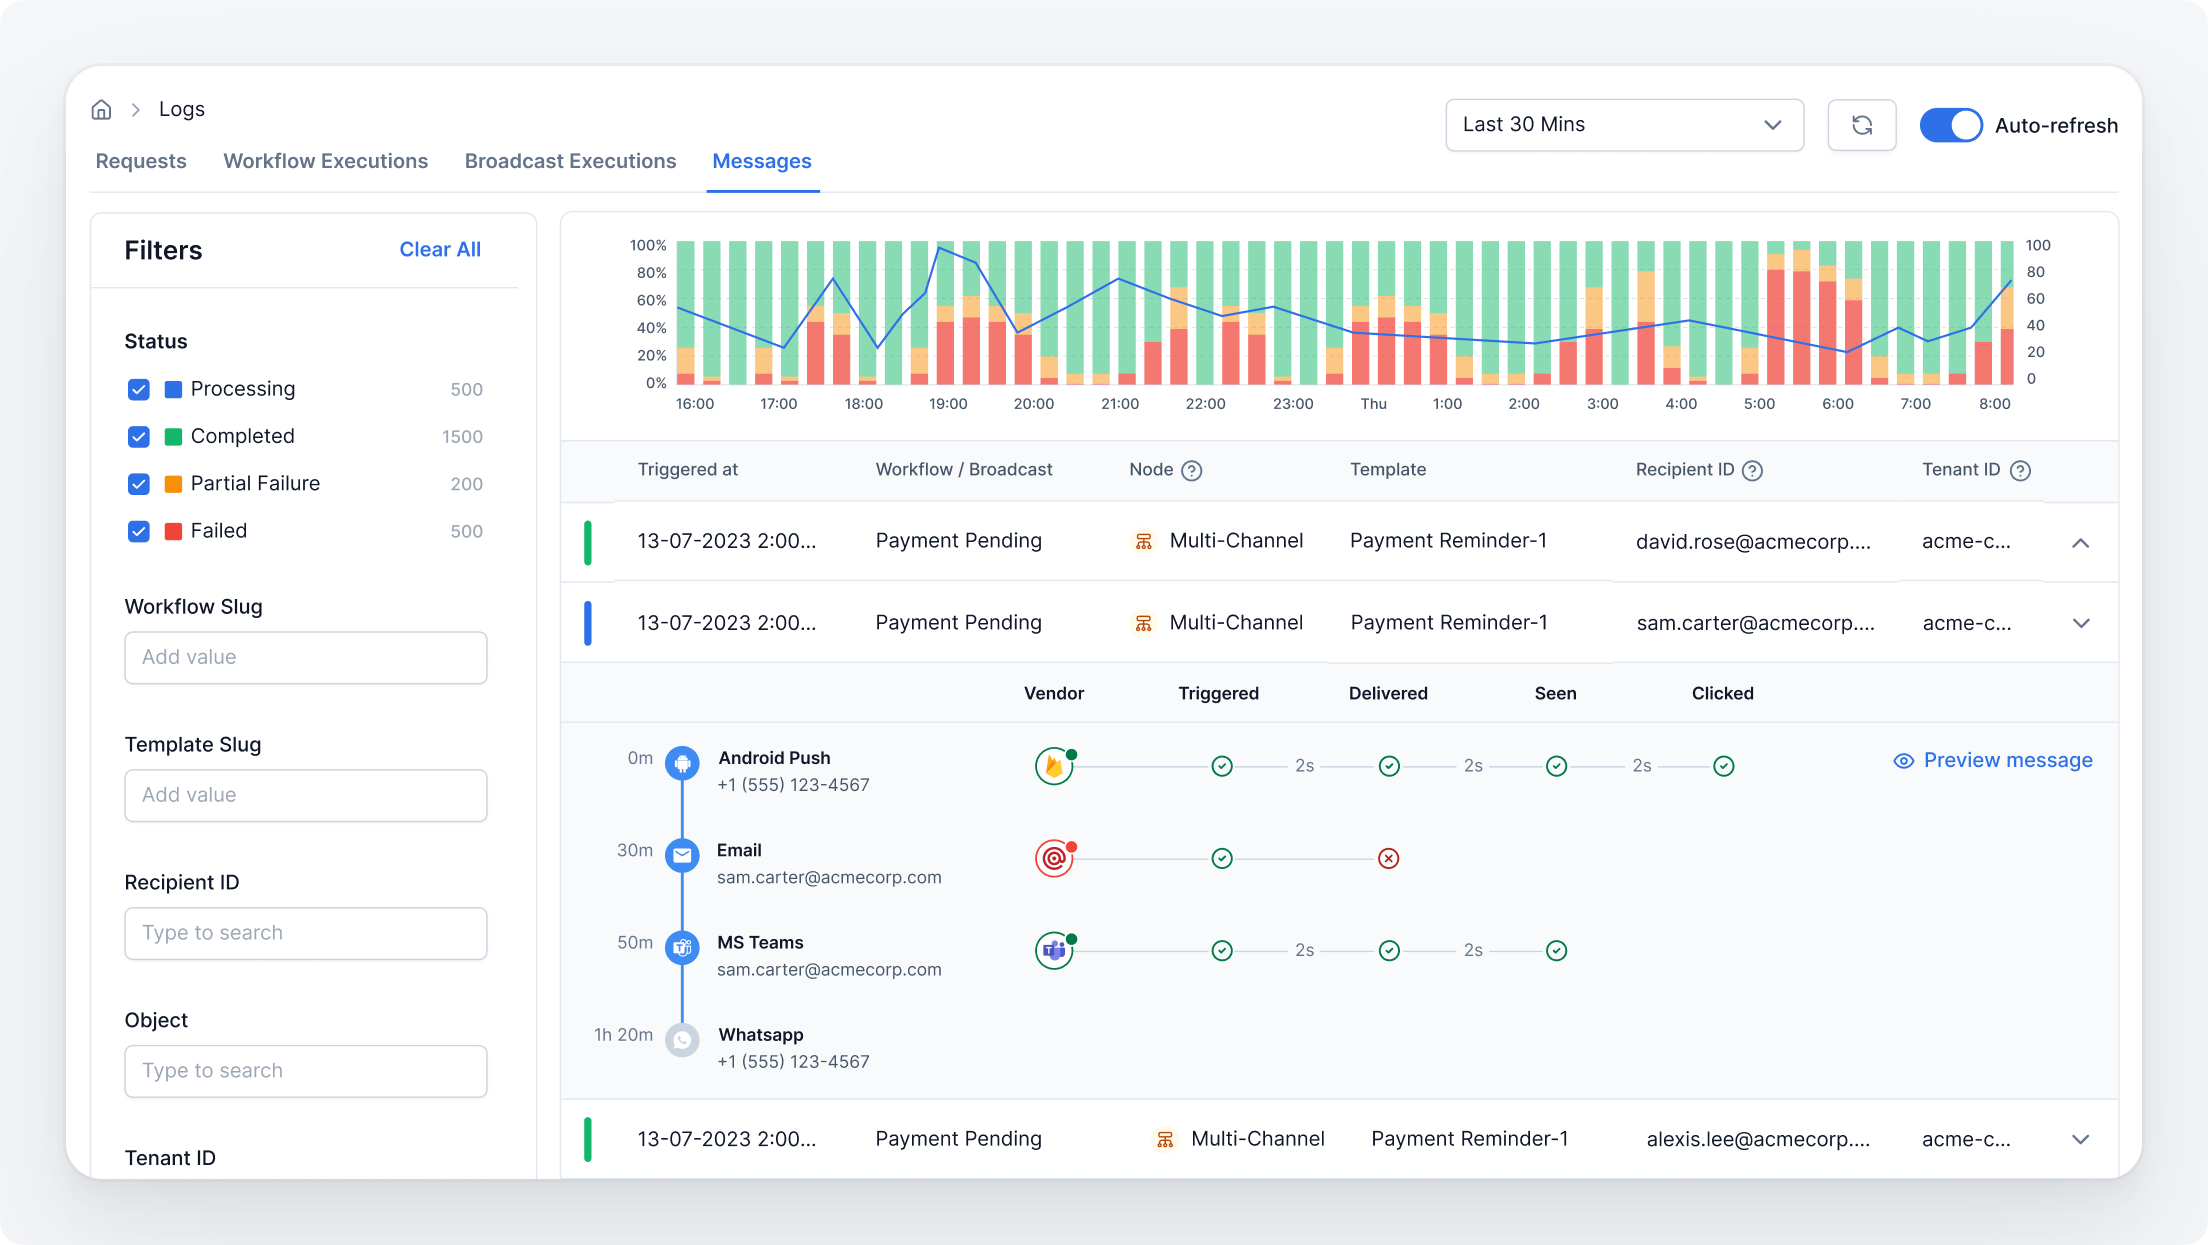The width and height of the screenshot is (2208, 1245).
Task: Click the MS Teams vendor icon
Action: tap(1053, 951)
